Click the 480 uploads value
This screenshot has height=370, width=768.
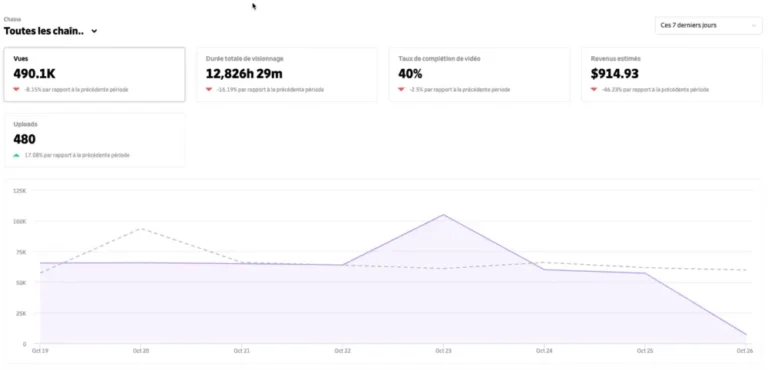click(24, 140)
